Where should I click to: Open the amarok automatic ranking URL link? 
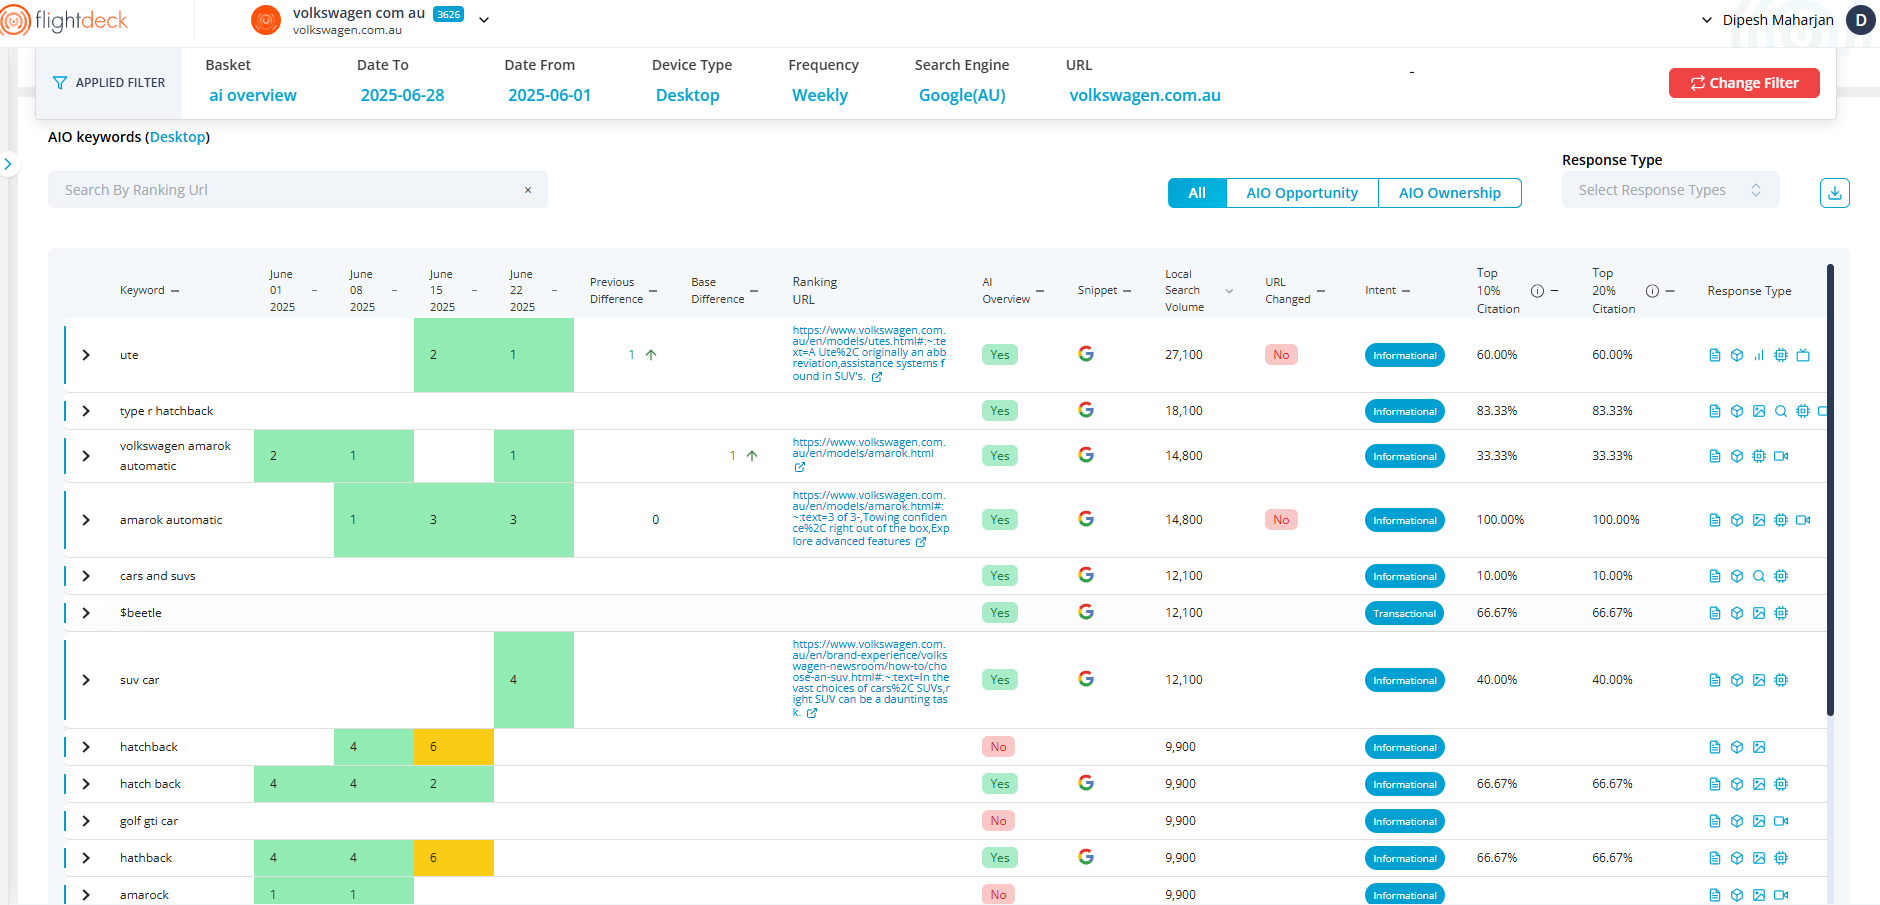[870, 518]
